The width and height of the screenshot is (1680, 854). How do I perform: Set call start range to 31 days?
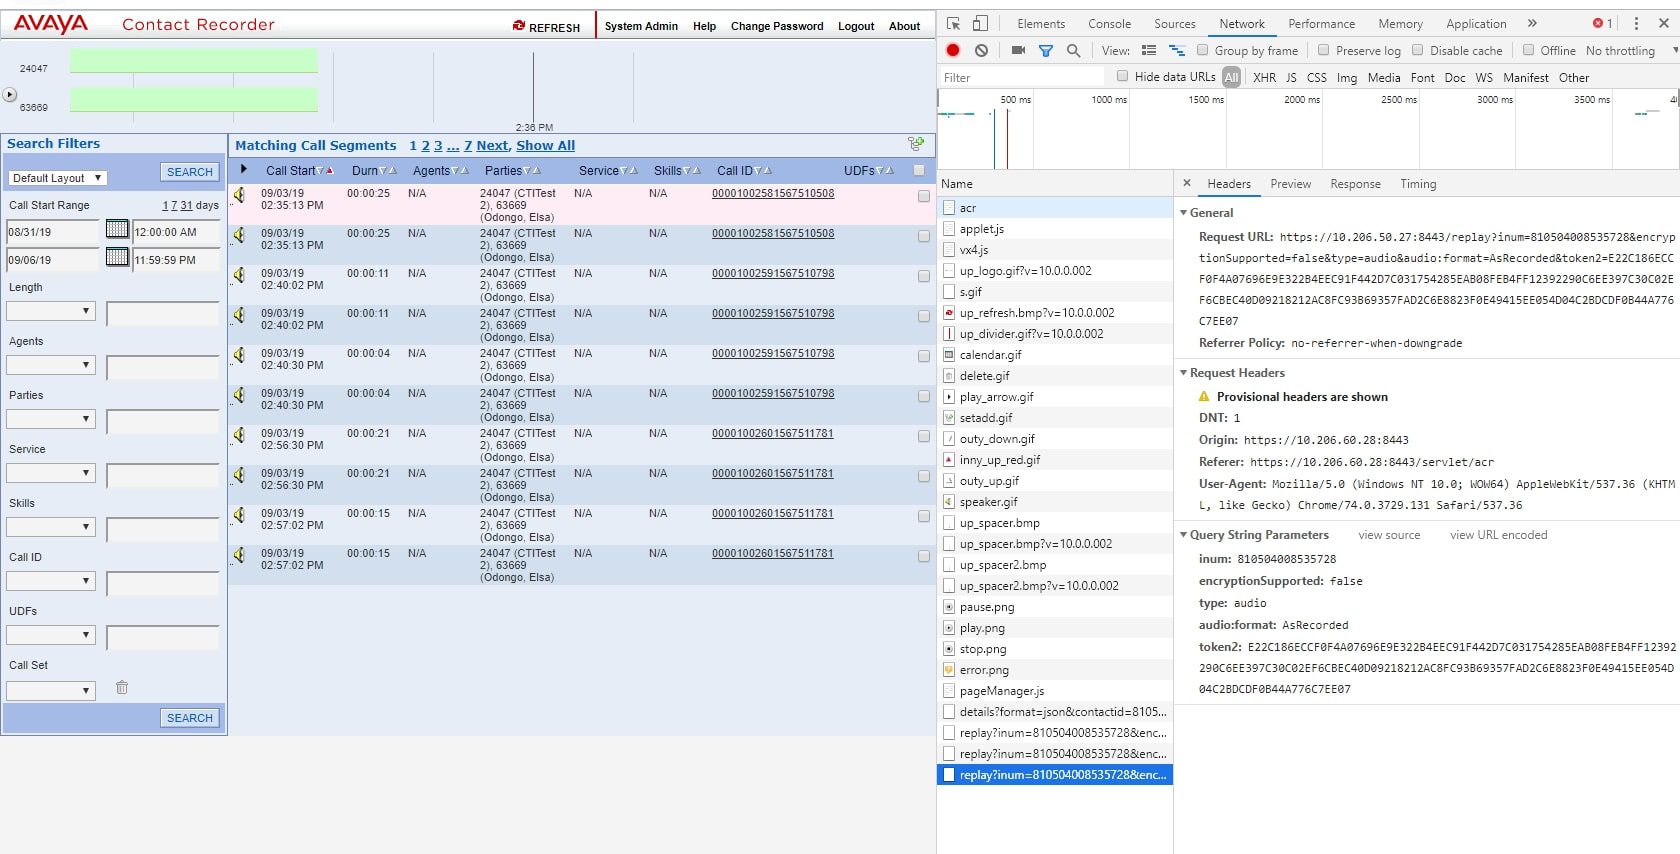coord(186,205)
